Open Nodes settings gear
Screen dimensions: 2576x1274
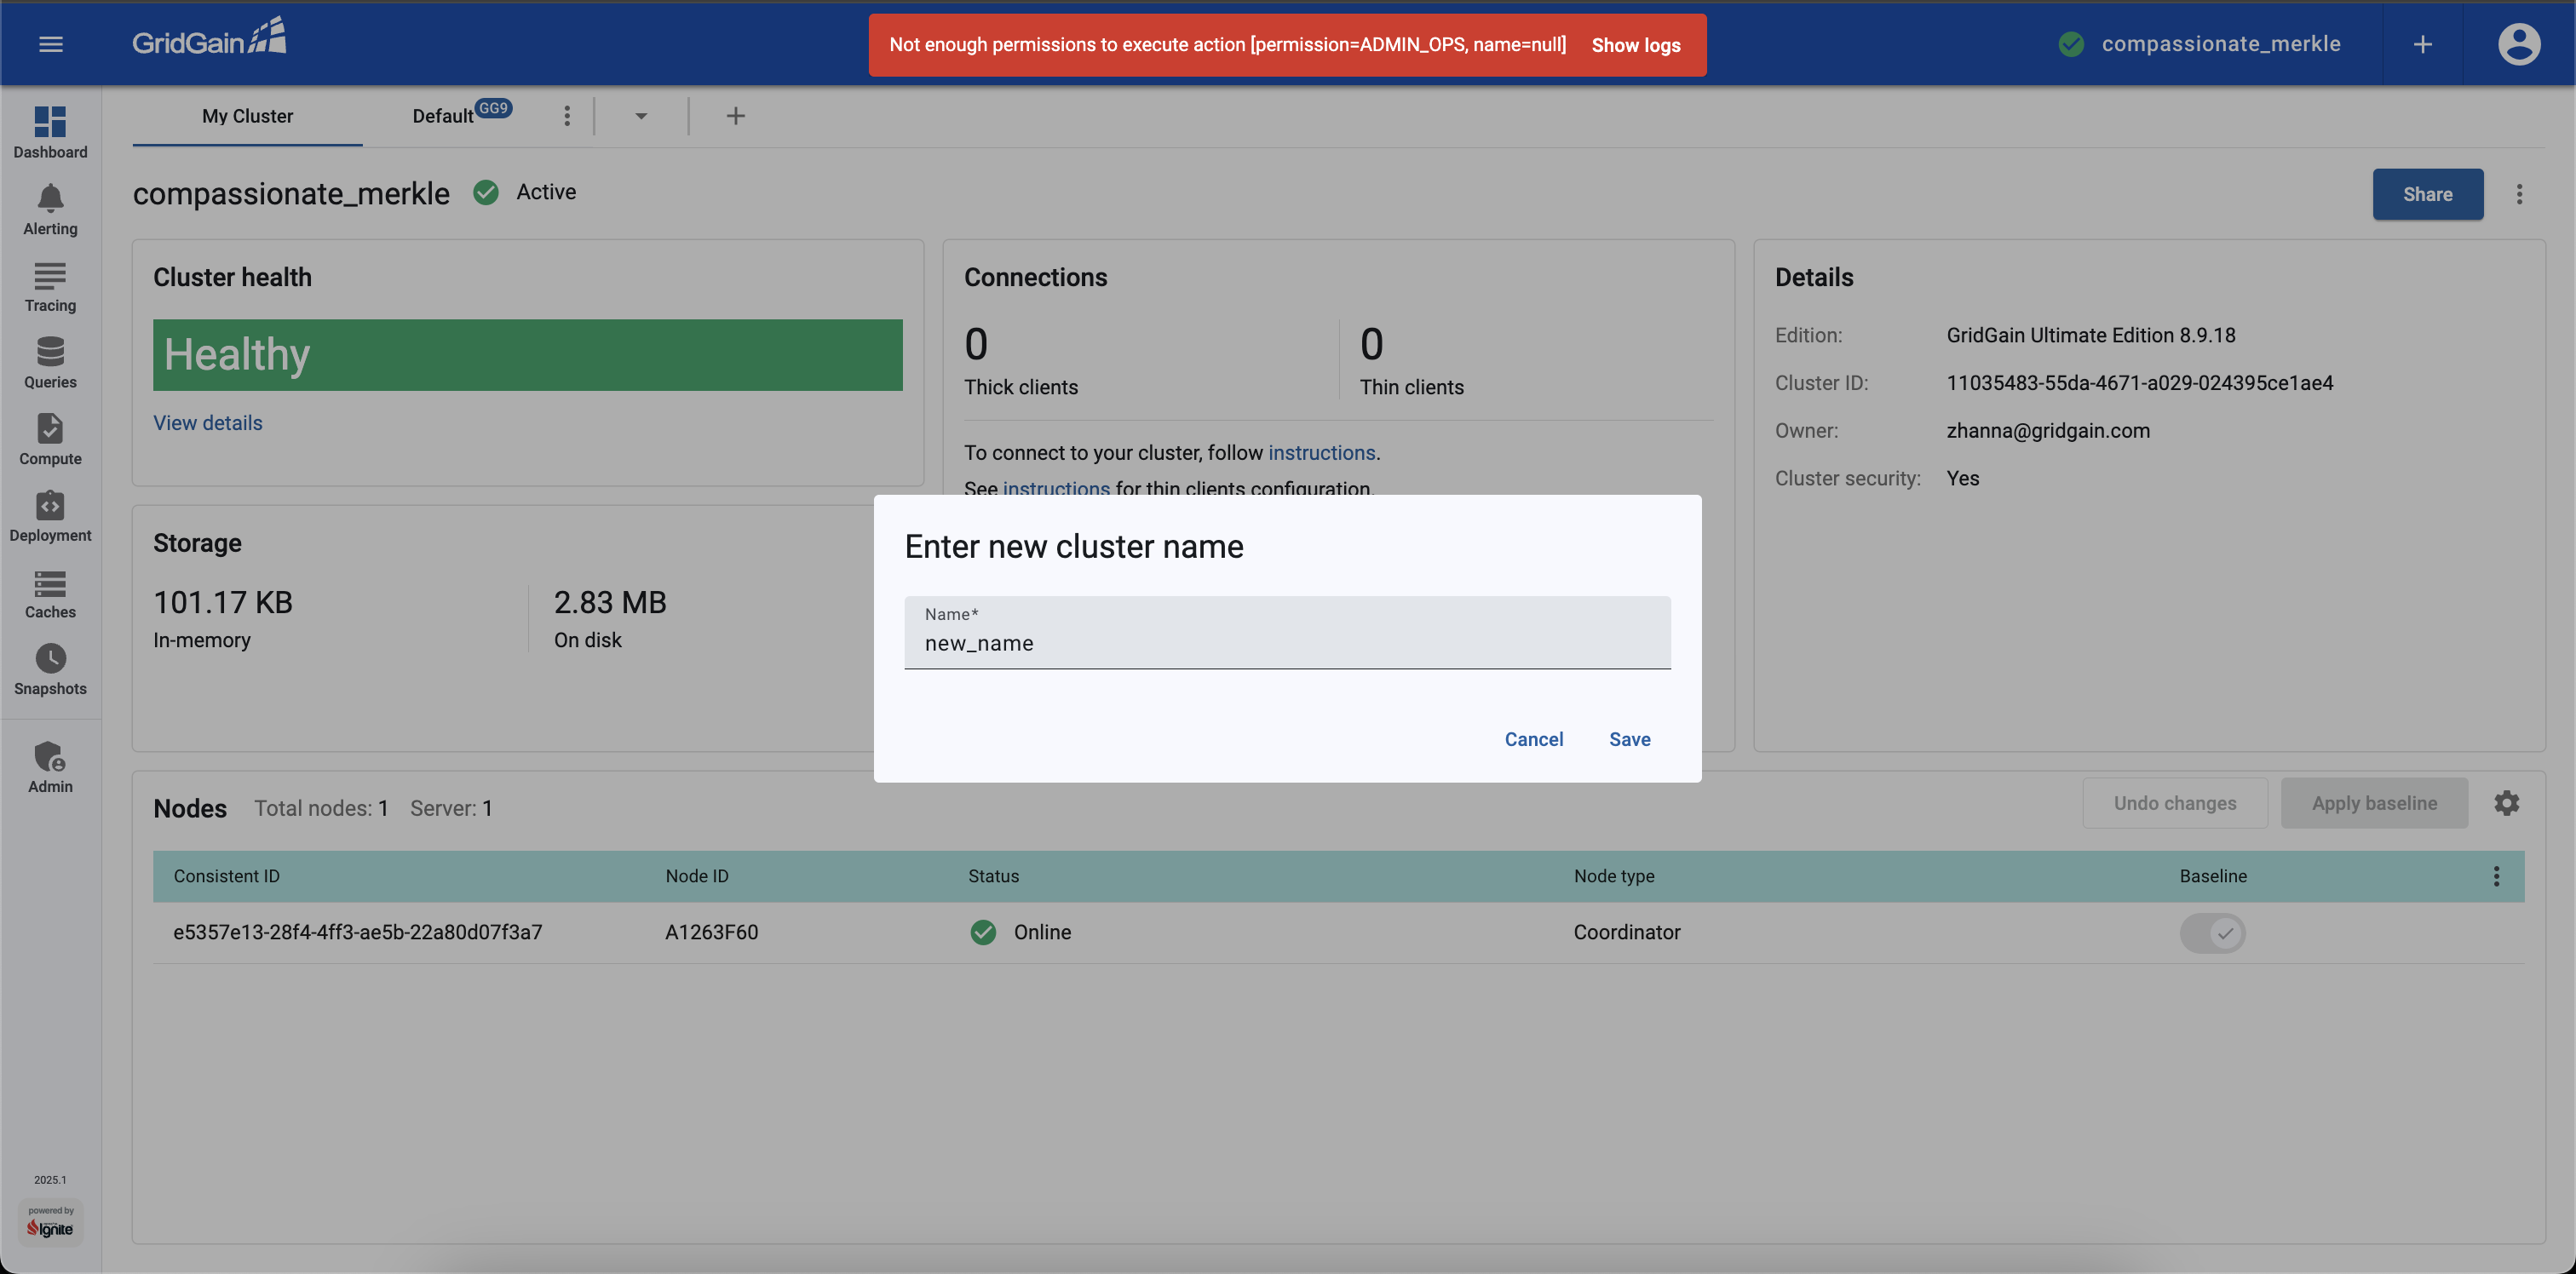pos(2506,803)
